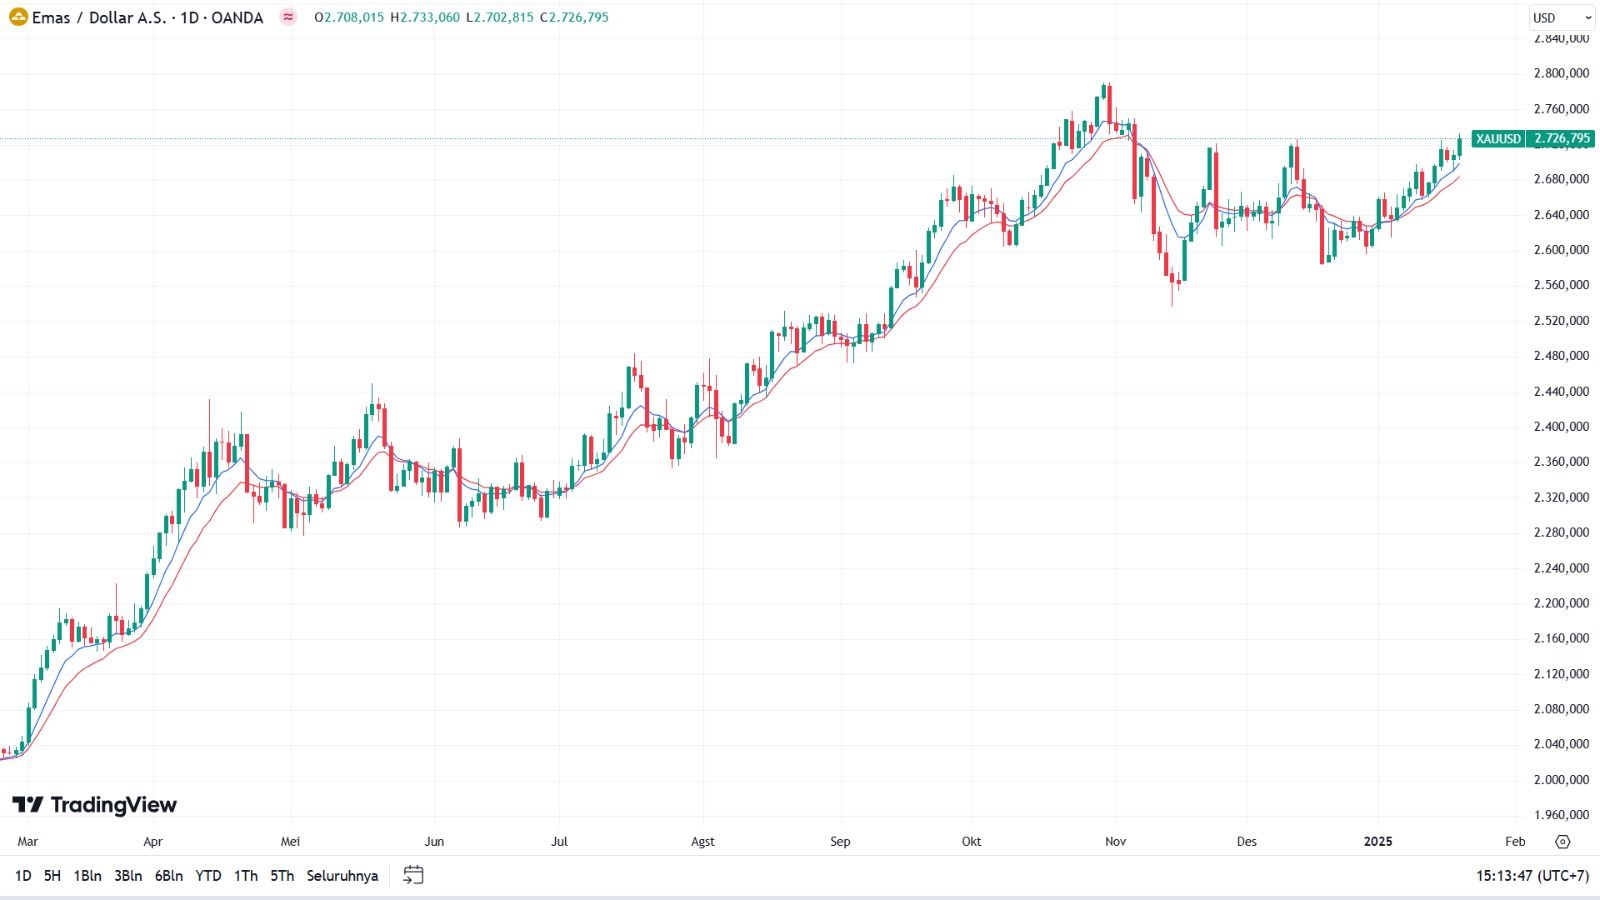Click the Okt label on time axis

tap(971, 842)
